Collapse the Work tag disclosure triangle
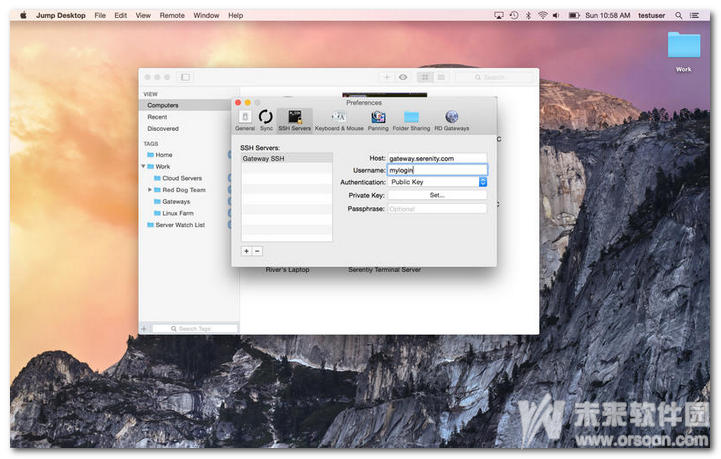The height and width of the screenshot is (459, 721). pos(143,166)
